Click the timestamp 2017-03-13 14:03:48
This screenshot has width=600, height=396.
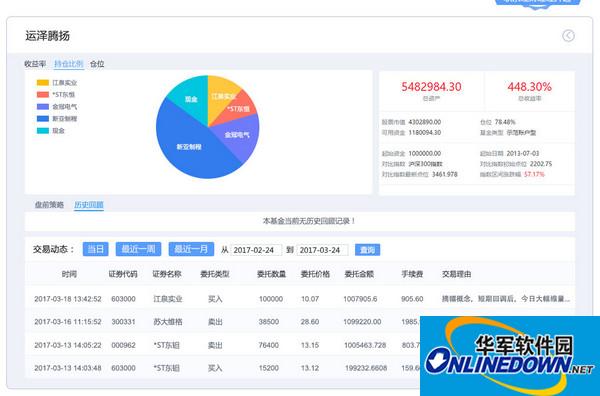pyautogui.click(x=68, y=368)
